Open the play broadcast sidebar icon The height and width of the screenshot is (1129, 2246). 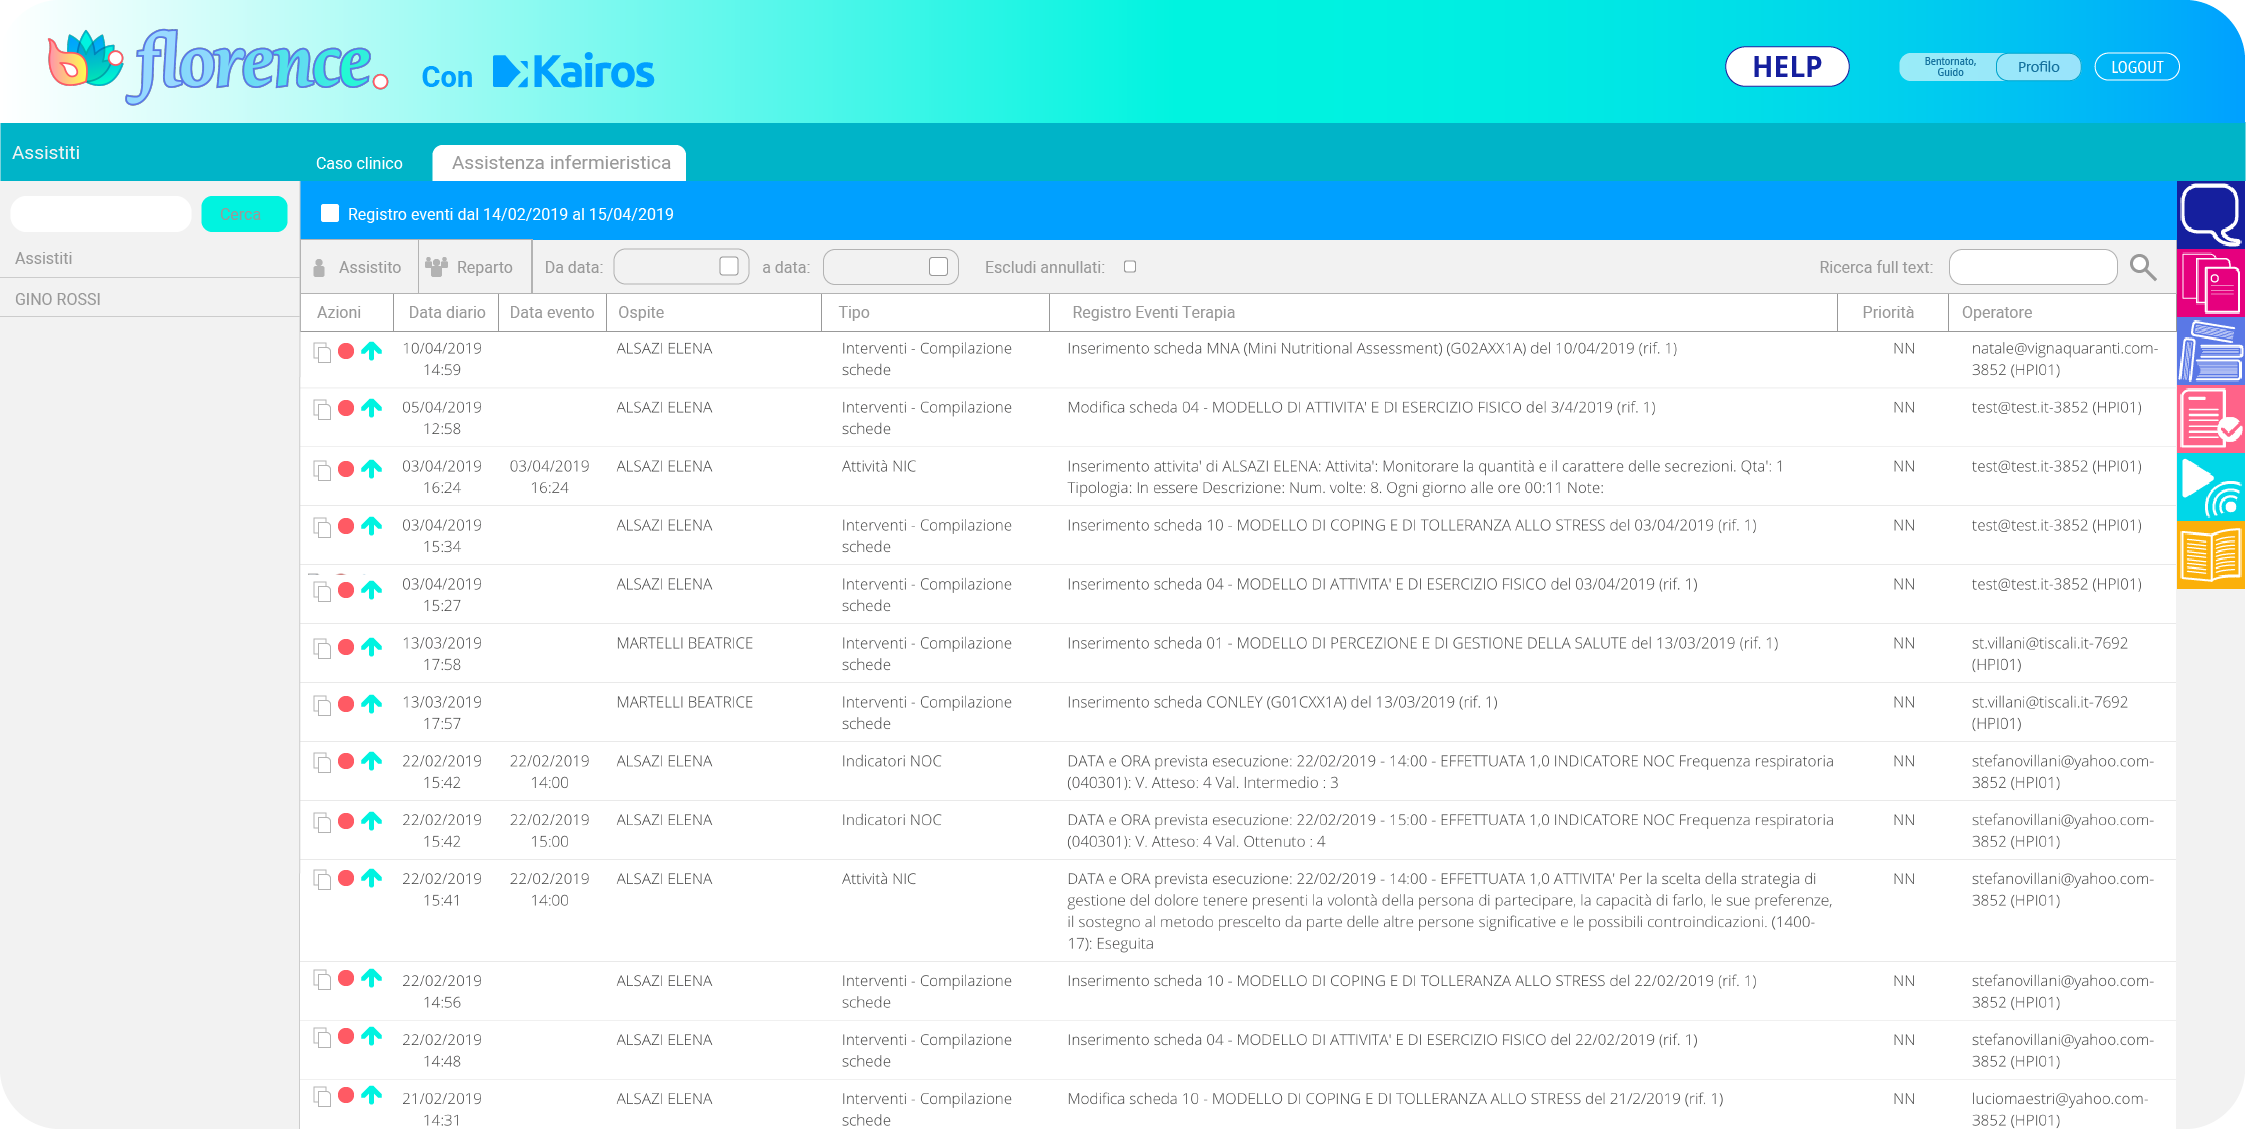(2210, 486)
